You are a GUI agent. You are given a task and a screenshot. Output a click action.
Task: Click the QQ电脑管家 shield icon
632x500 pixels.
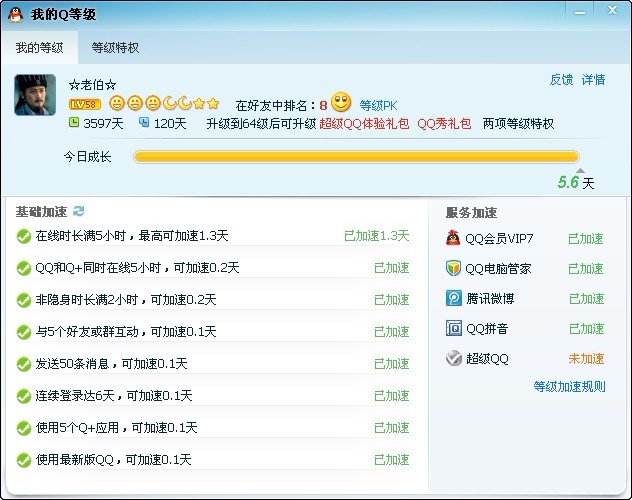coord(453,268)
